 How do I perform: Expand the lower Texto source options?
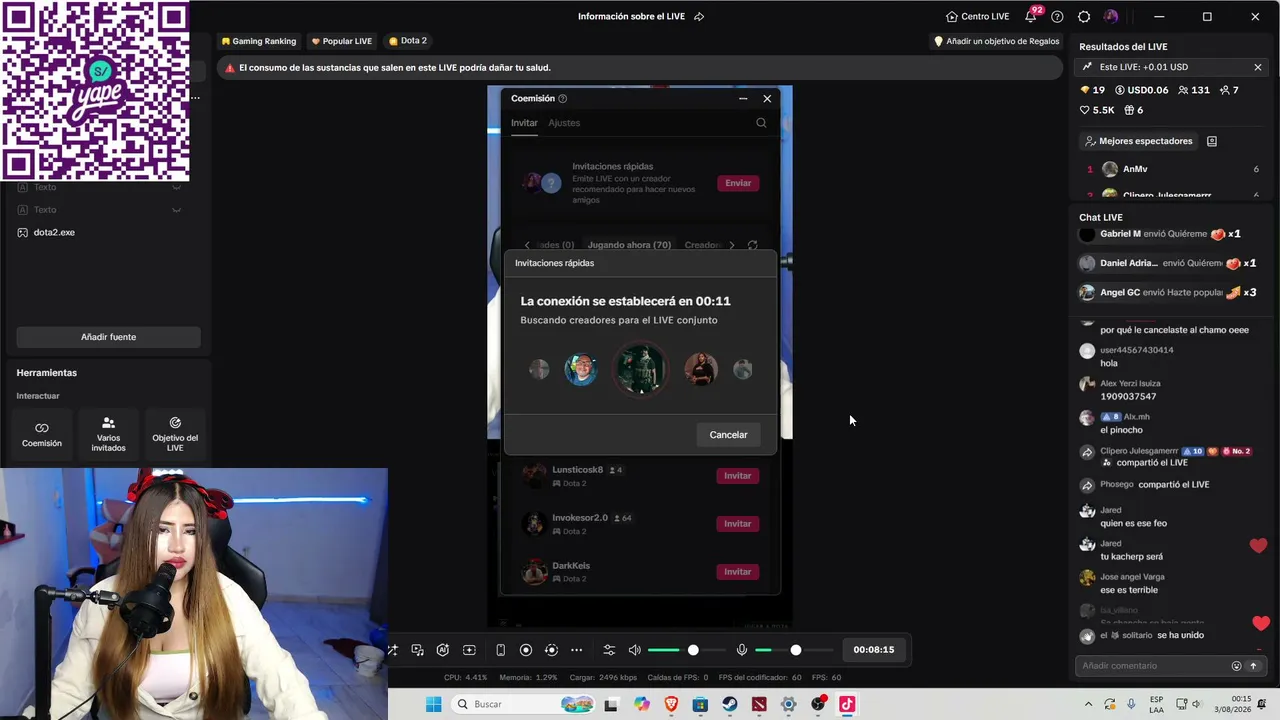[x=176, y=210]
